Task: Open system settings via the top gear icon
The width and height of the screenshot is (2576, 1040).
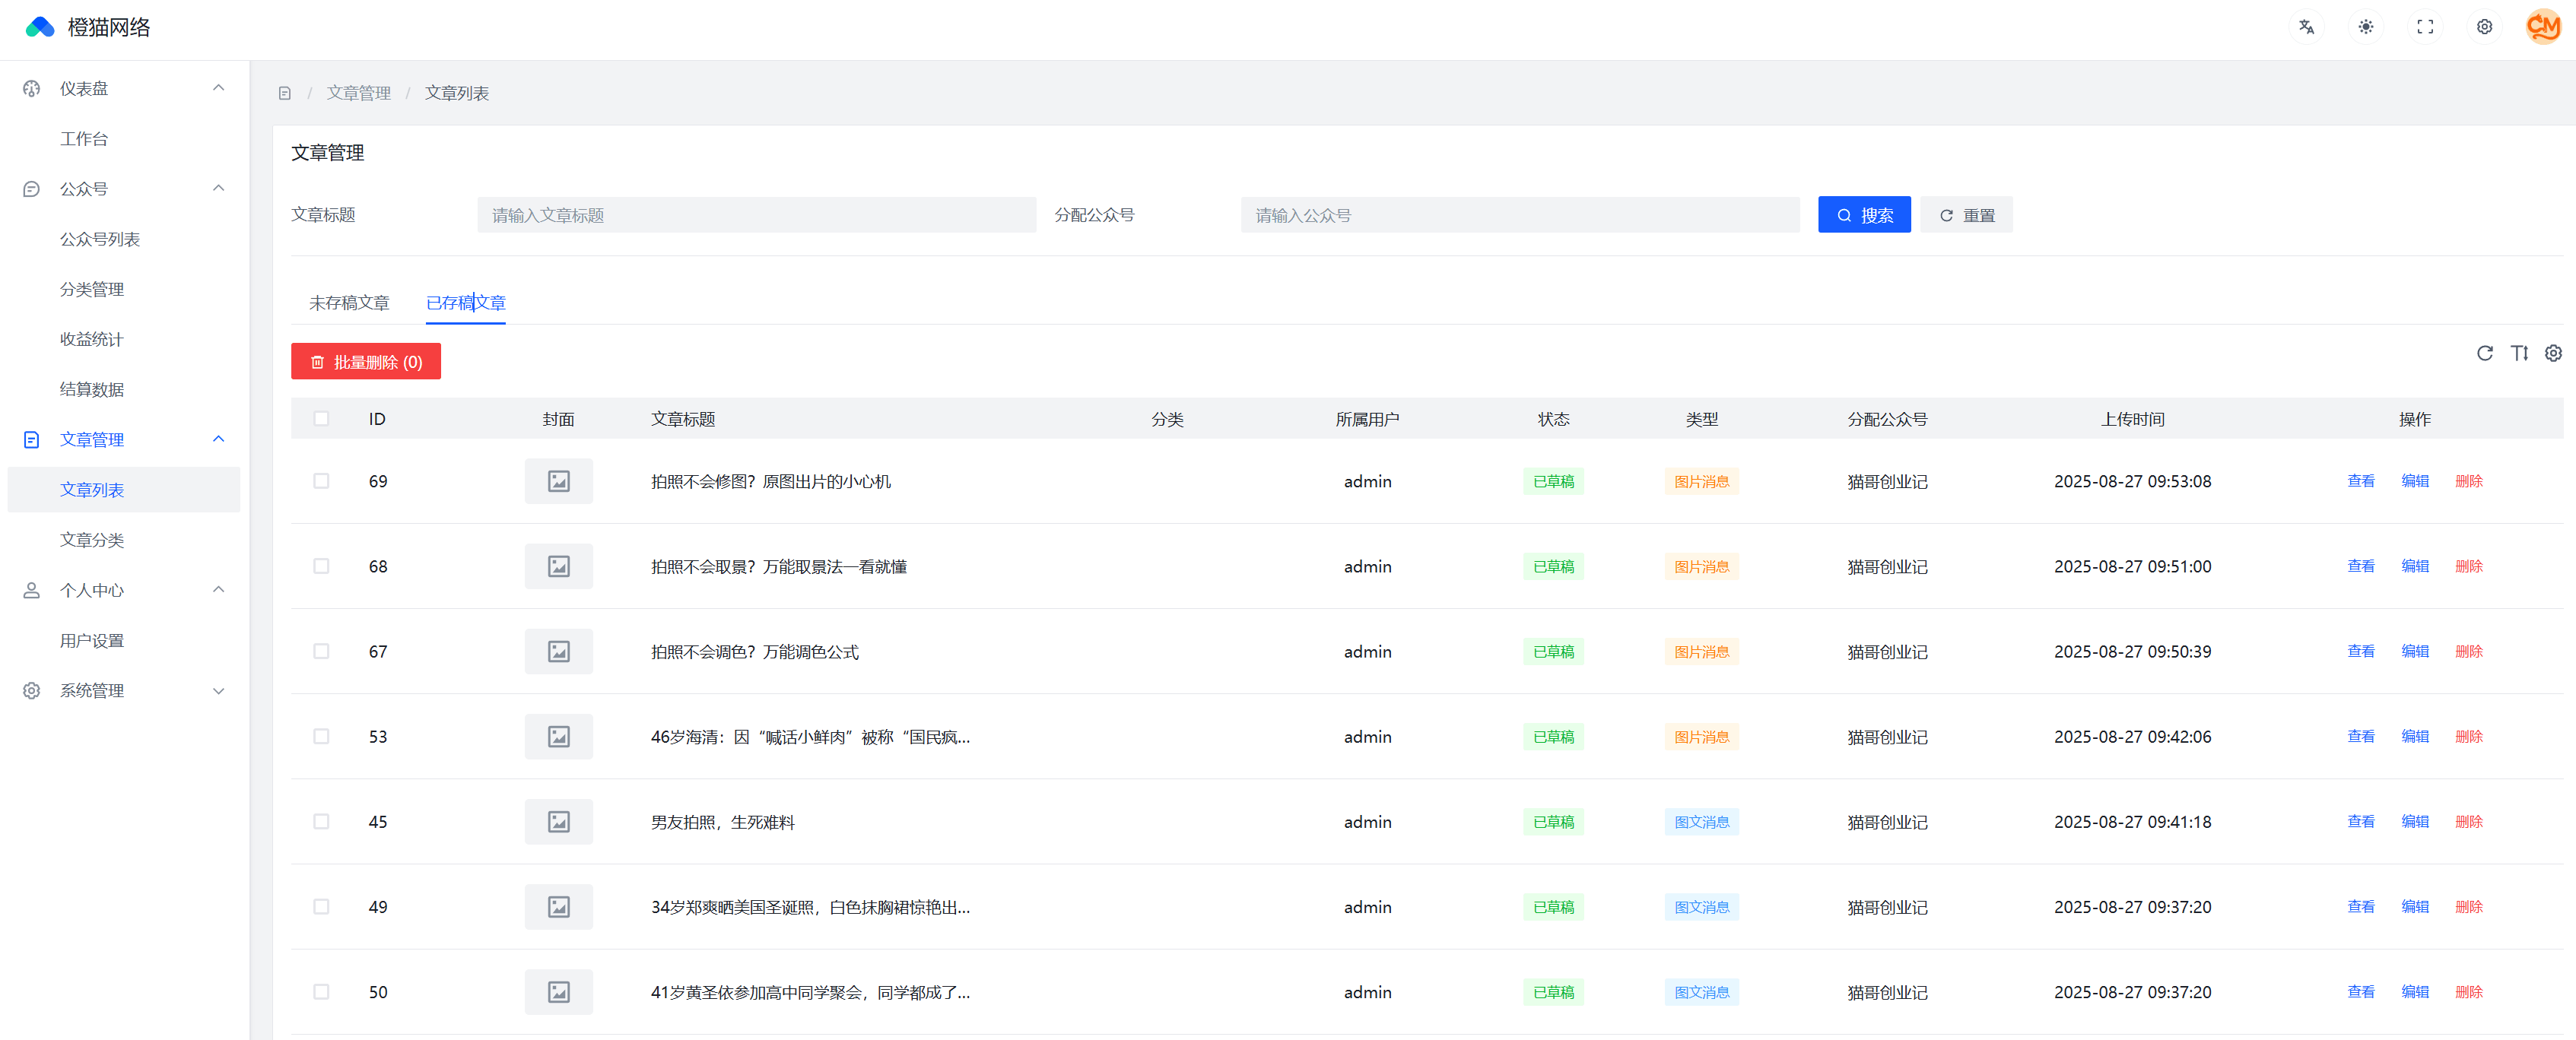Action: (x=2485, y=27)
